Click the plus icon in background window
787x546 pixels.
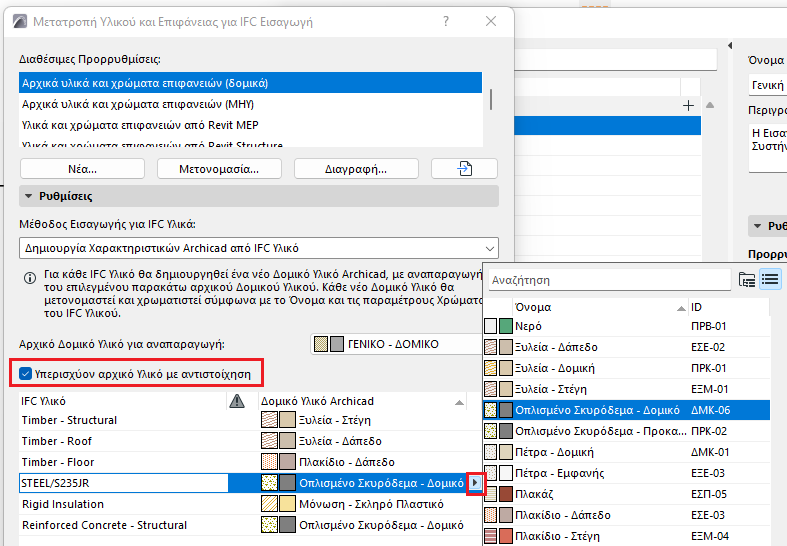pos(689,105)
